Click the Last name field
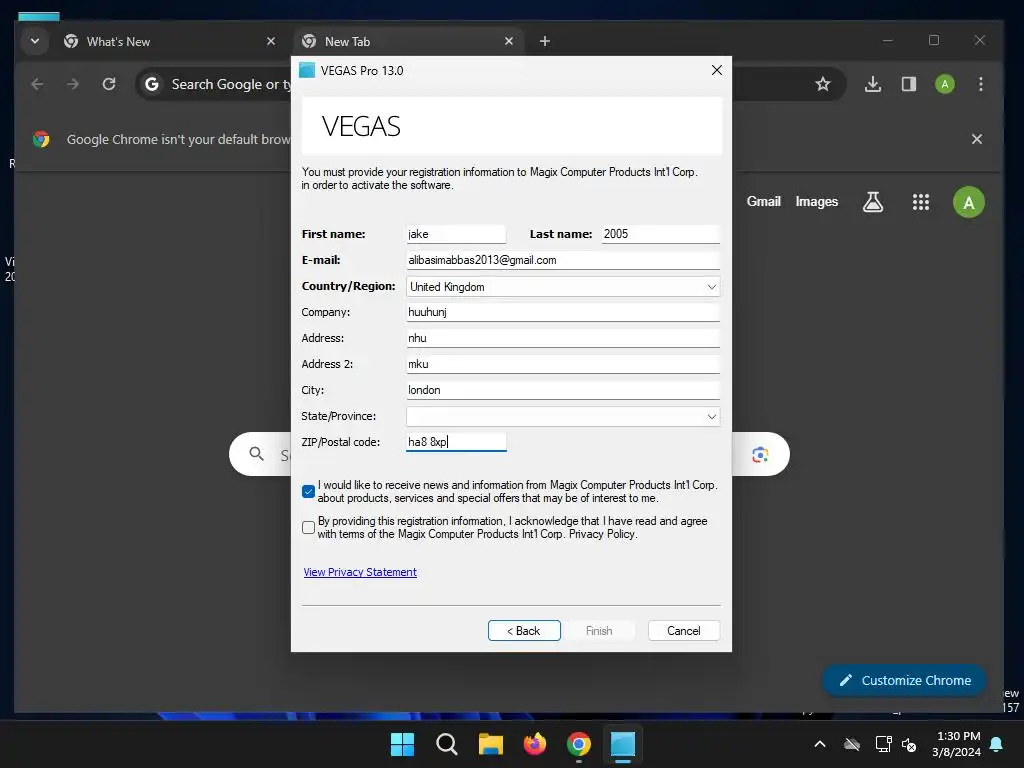The width and height of the screenshot is (1024, 768). coord(660,234)
